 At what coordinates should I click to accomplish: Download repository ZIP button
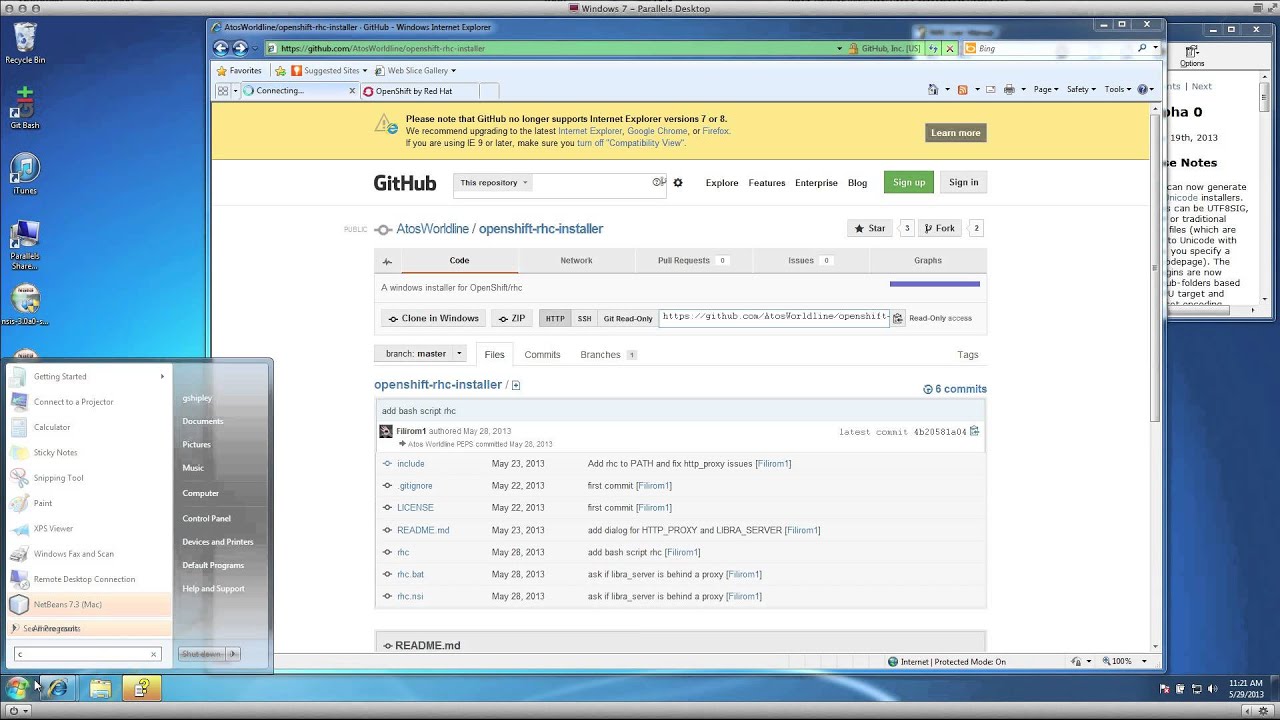511,318
